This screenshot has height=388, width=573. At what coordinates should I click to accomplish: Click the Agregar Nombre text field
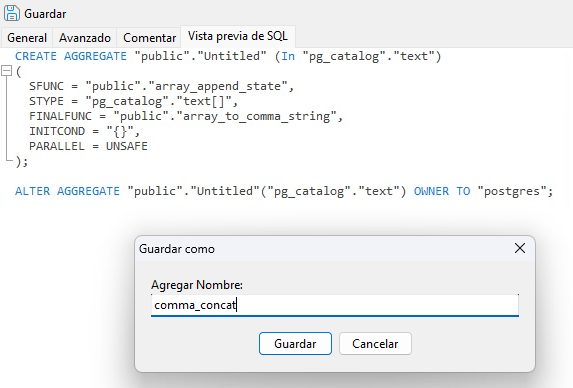(335, 305)
